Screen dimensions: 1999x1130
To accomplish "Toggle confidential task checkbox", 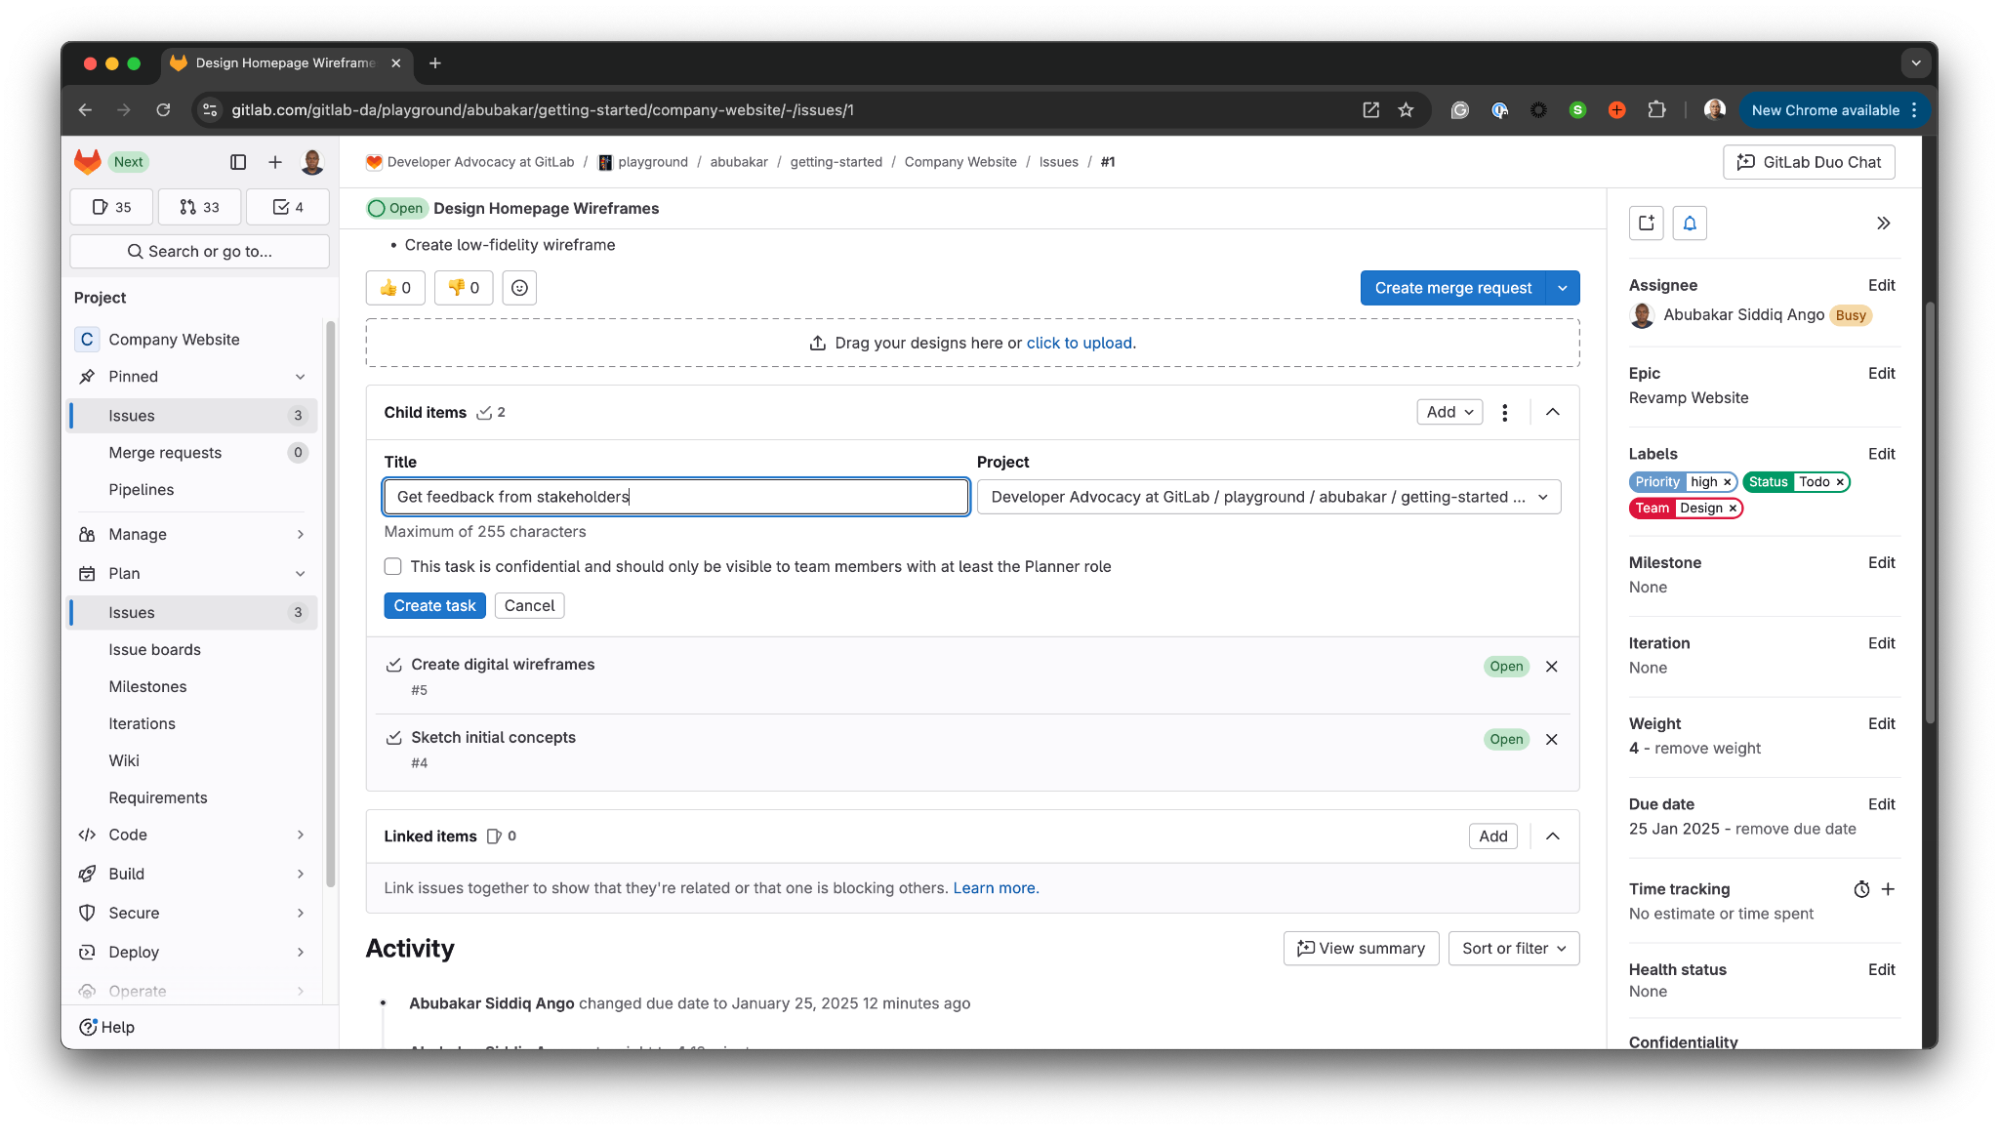I will 391,564.
